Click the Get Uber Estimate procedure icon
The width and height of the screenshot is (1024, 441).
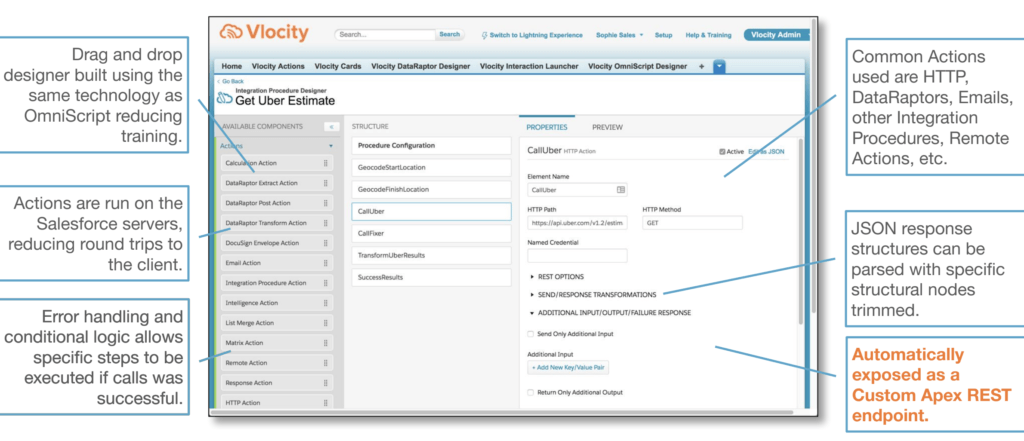(x=225, y=99)
